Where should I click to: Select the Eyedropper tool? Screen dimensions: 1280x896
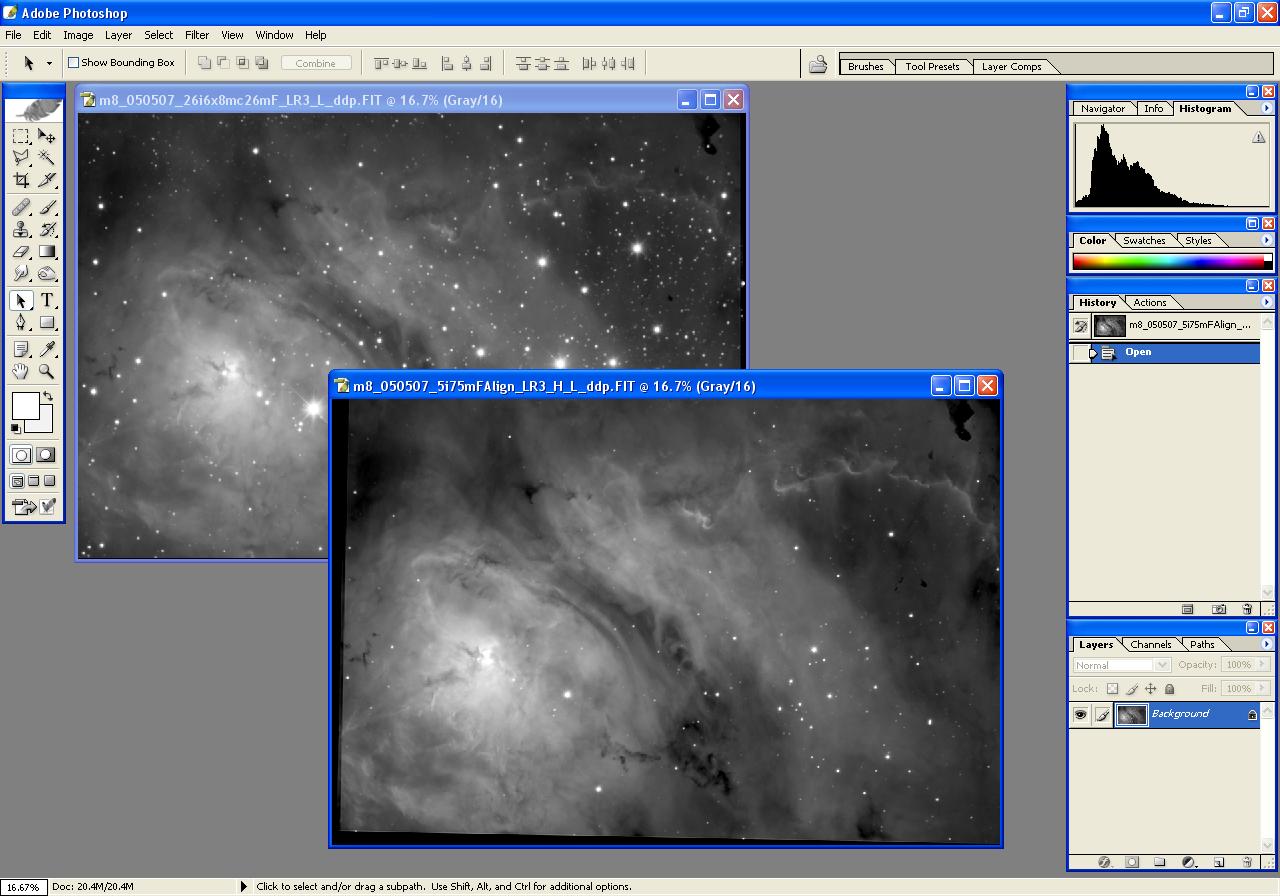point(47,349)
